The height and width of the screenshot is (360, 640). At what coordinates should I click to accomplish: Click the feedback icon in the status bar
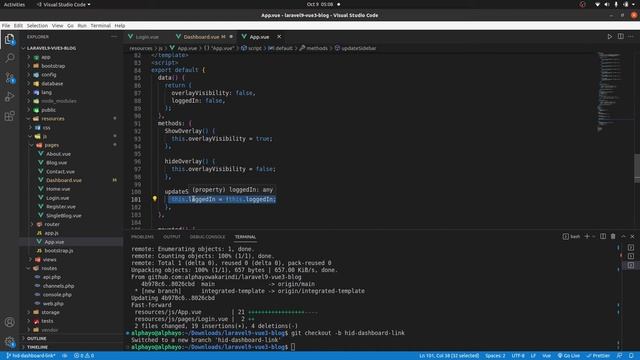620,356
